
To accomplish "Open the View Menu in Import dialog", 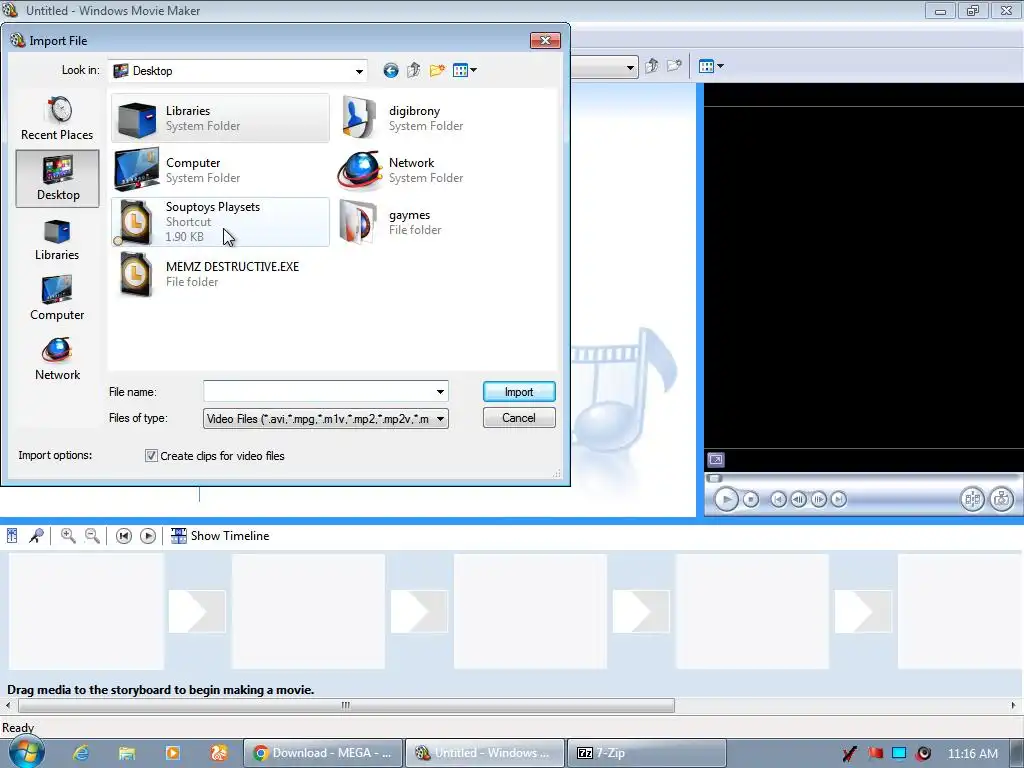I will point(464,71).
